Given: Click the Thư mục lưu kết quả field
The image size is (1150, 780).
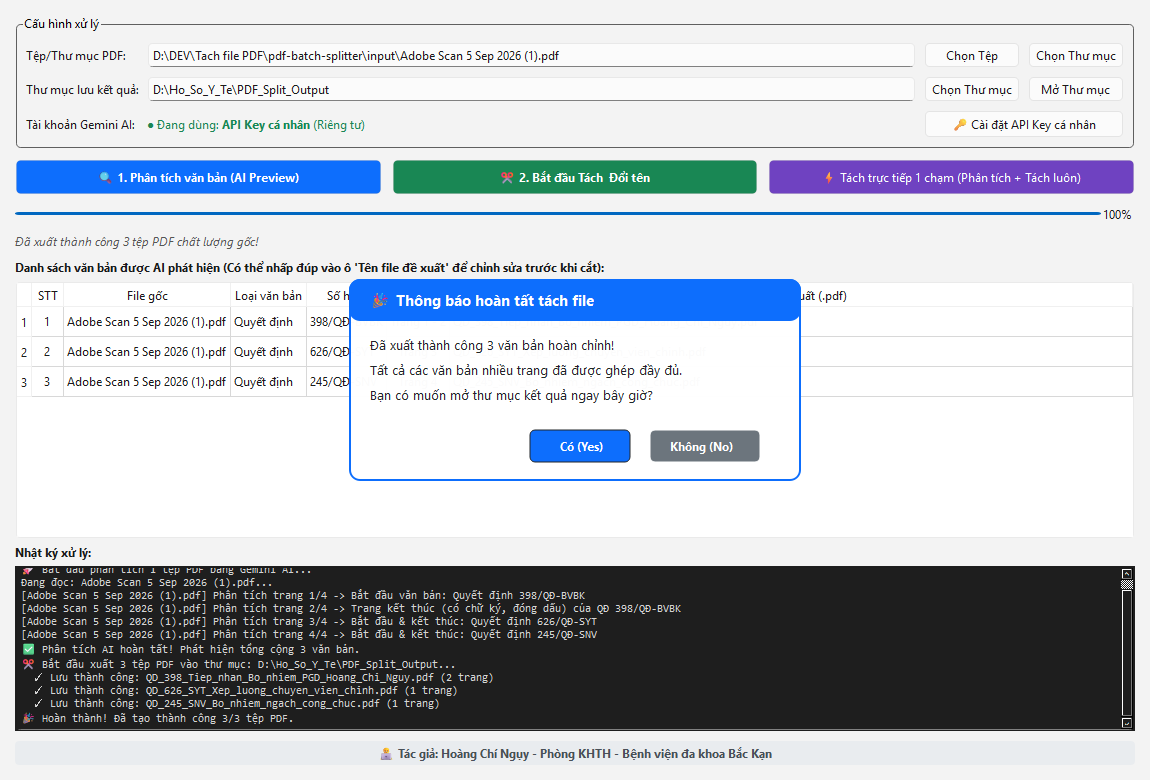Looking at the screenshot, I should coord(531,89).
